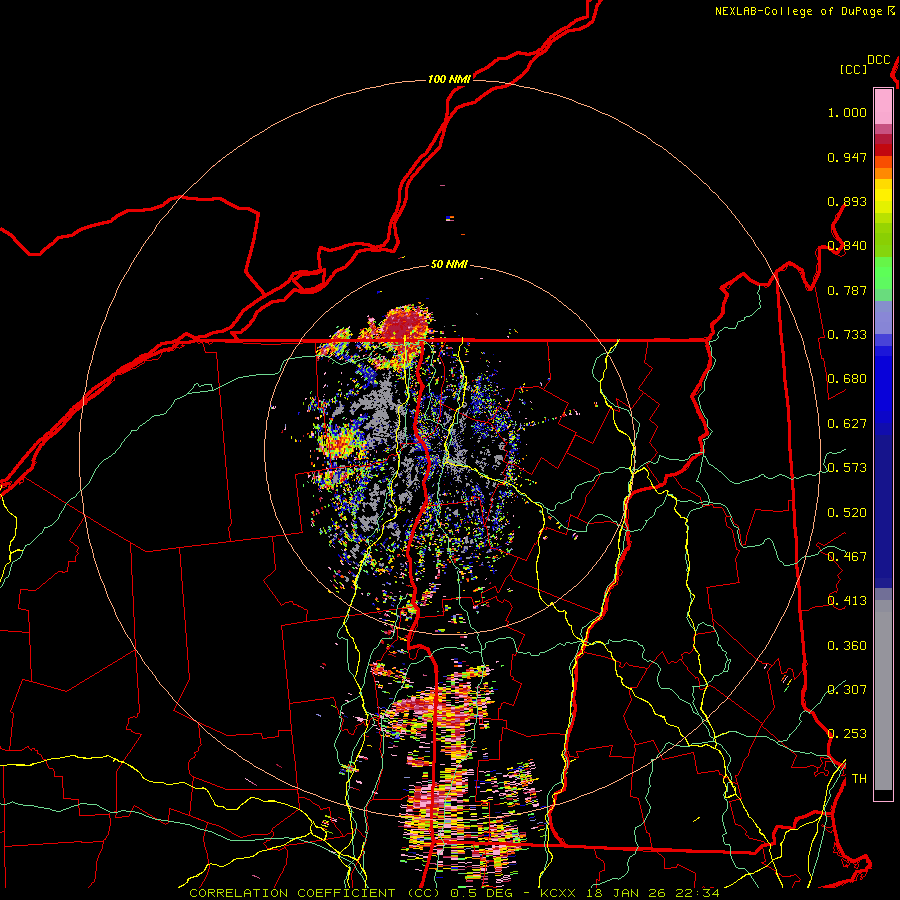Click the 50 NMI range ring label
Viewport: 900px width, 900px height.
[x=449, y=265]
